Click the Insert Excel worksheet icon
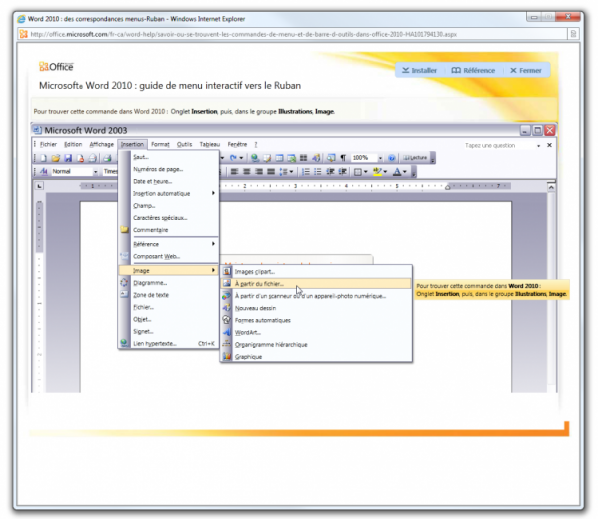The height and width of the screenshot is (519, 598). click(x=291, y=157)
